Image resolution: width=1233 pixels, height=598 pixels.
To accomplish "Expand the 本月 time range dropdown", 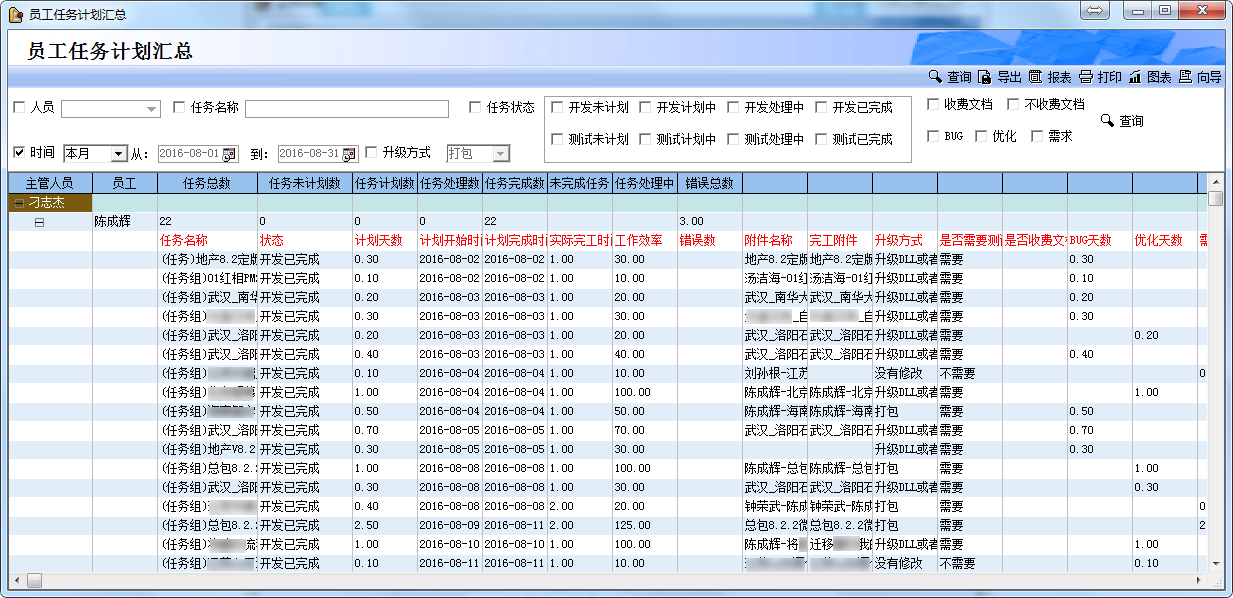I will click(119, 154).
